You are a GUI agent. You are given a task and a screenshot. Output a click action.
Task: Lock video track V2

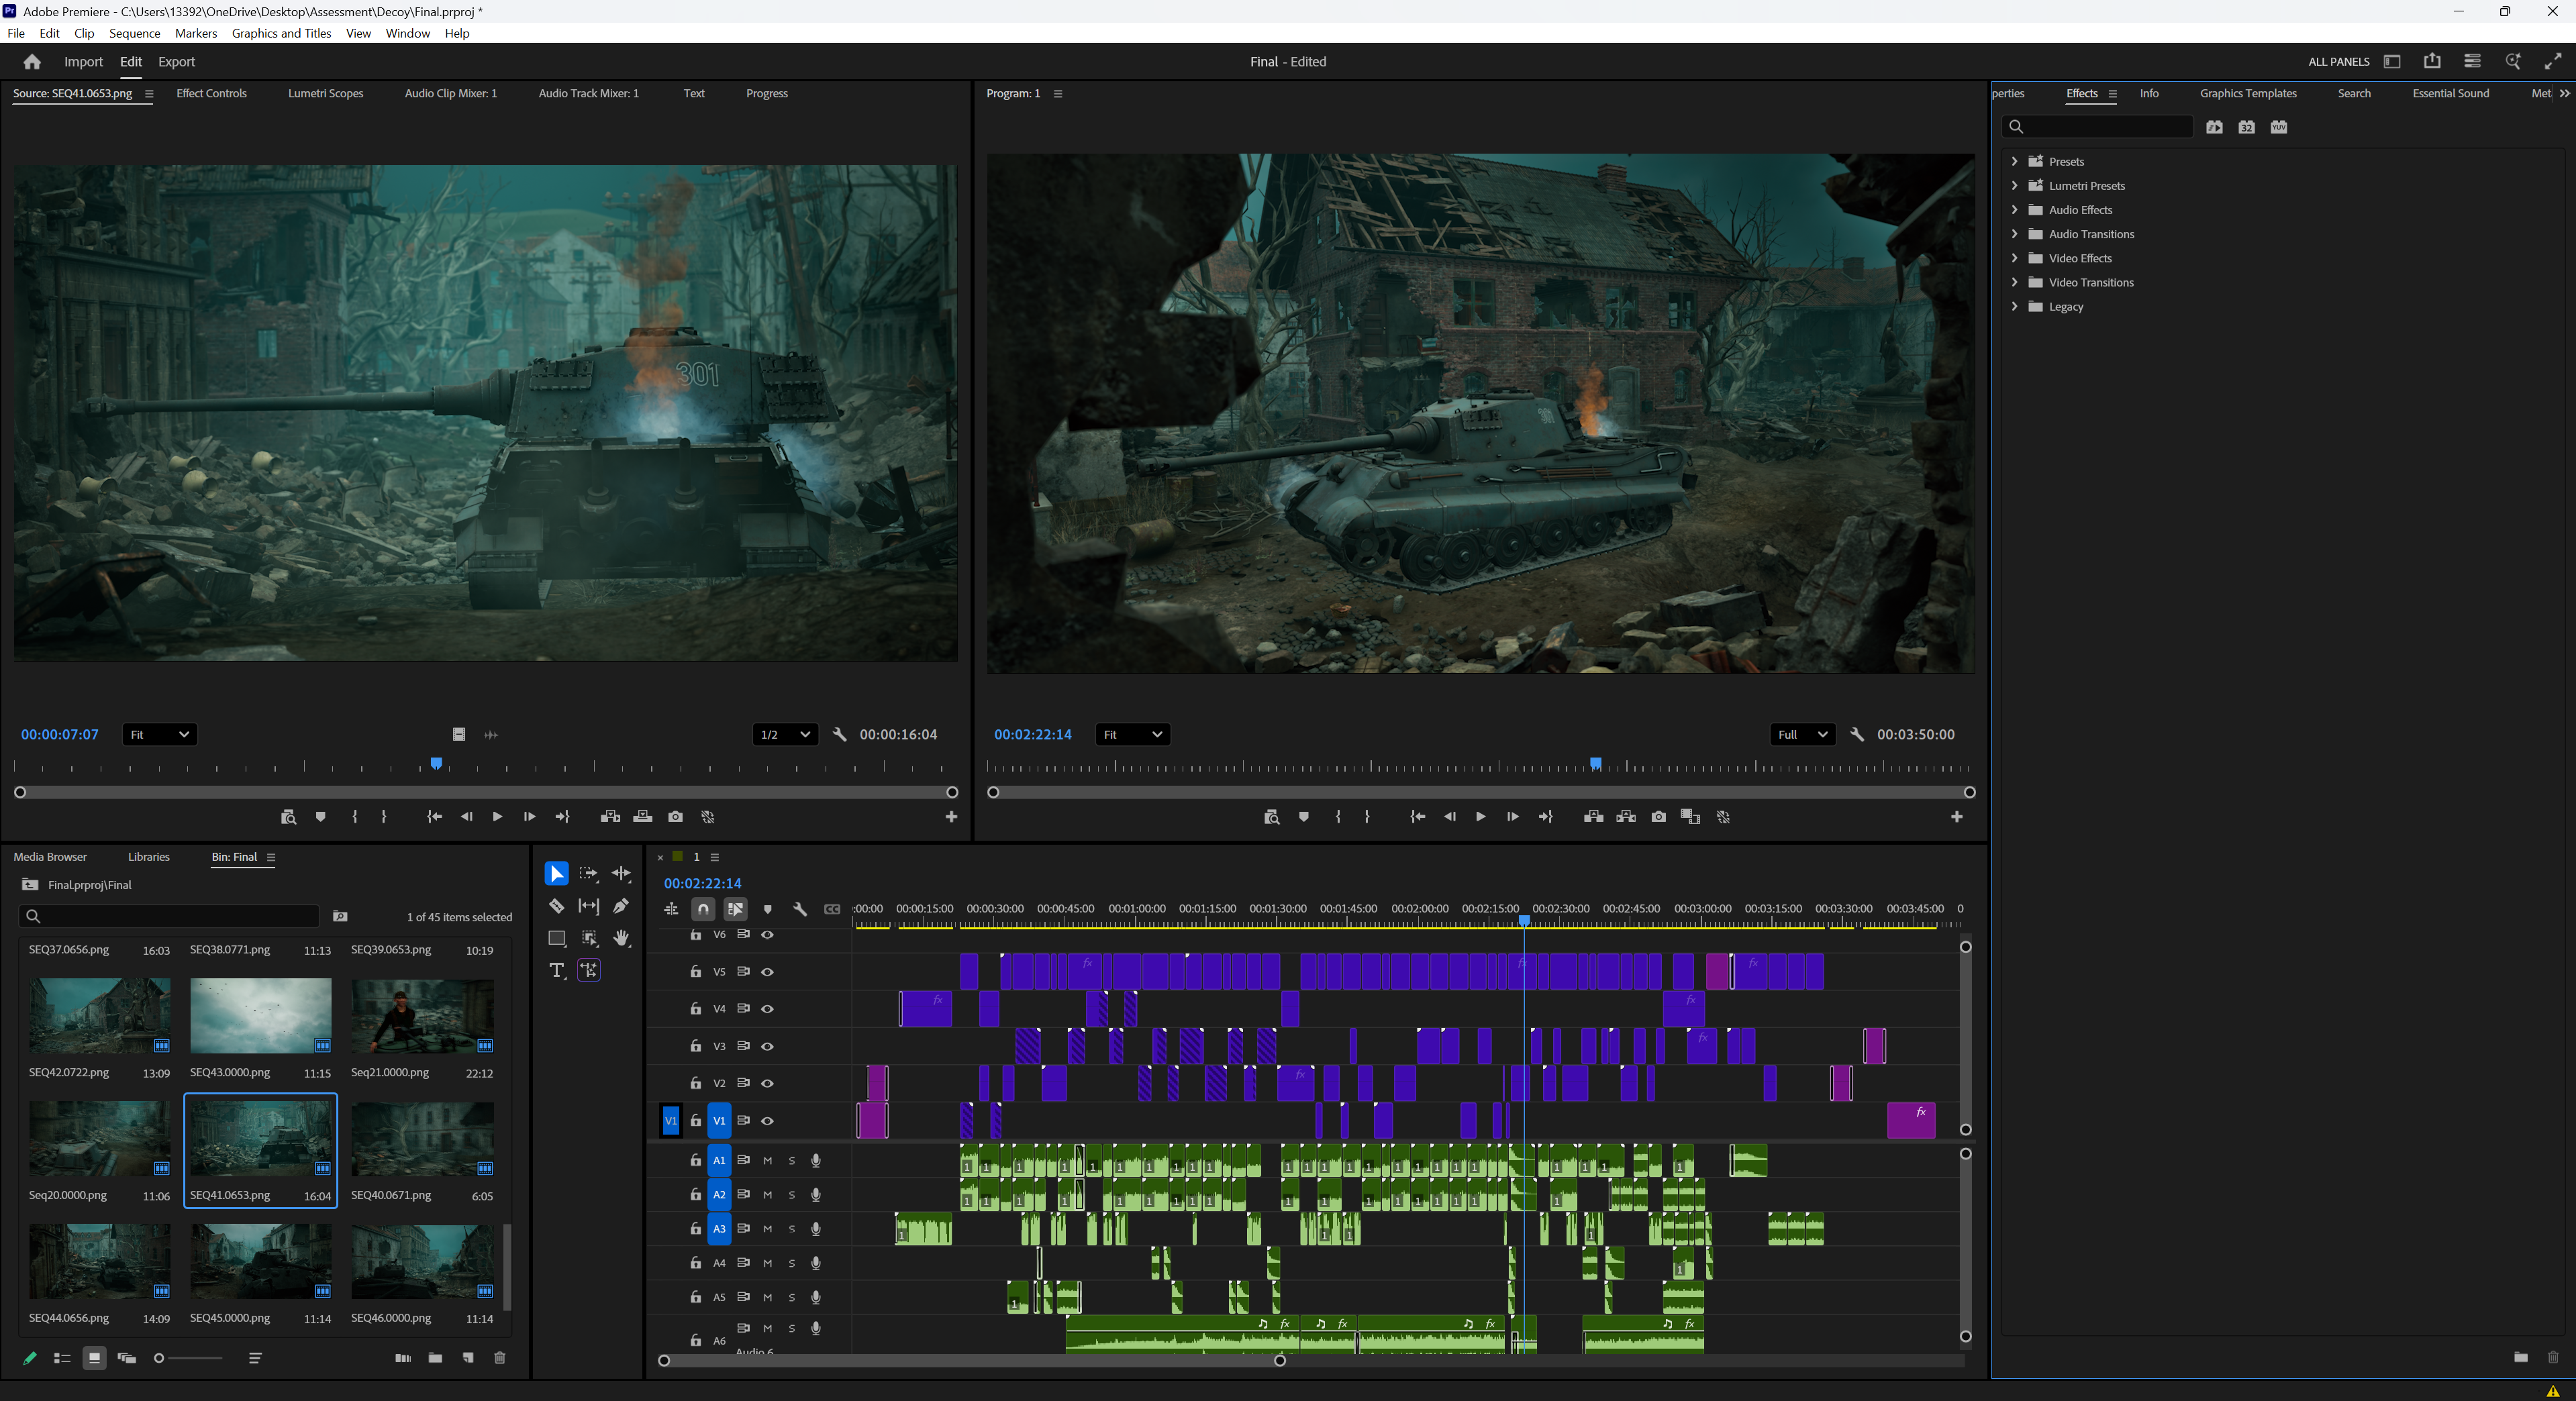(x=695, y=1083)
